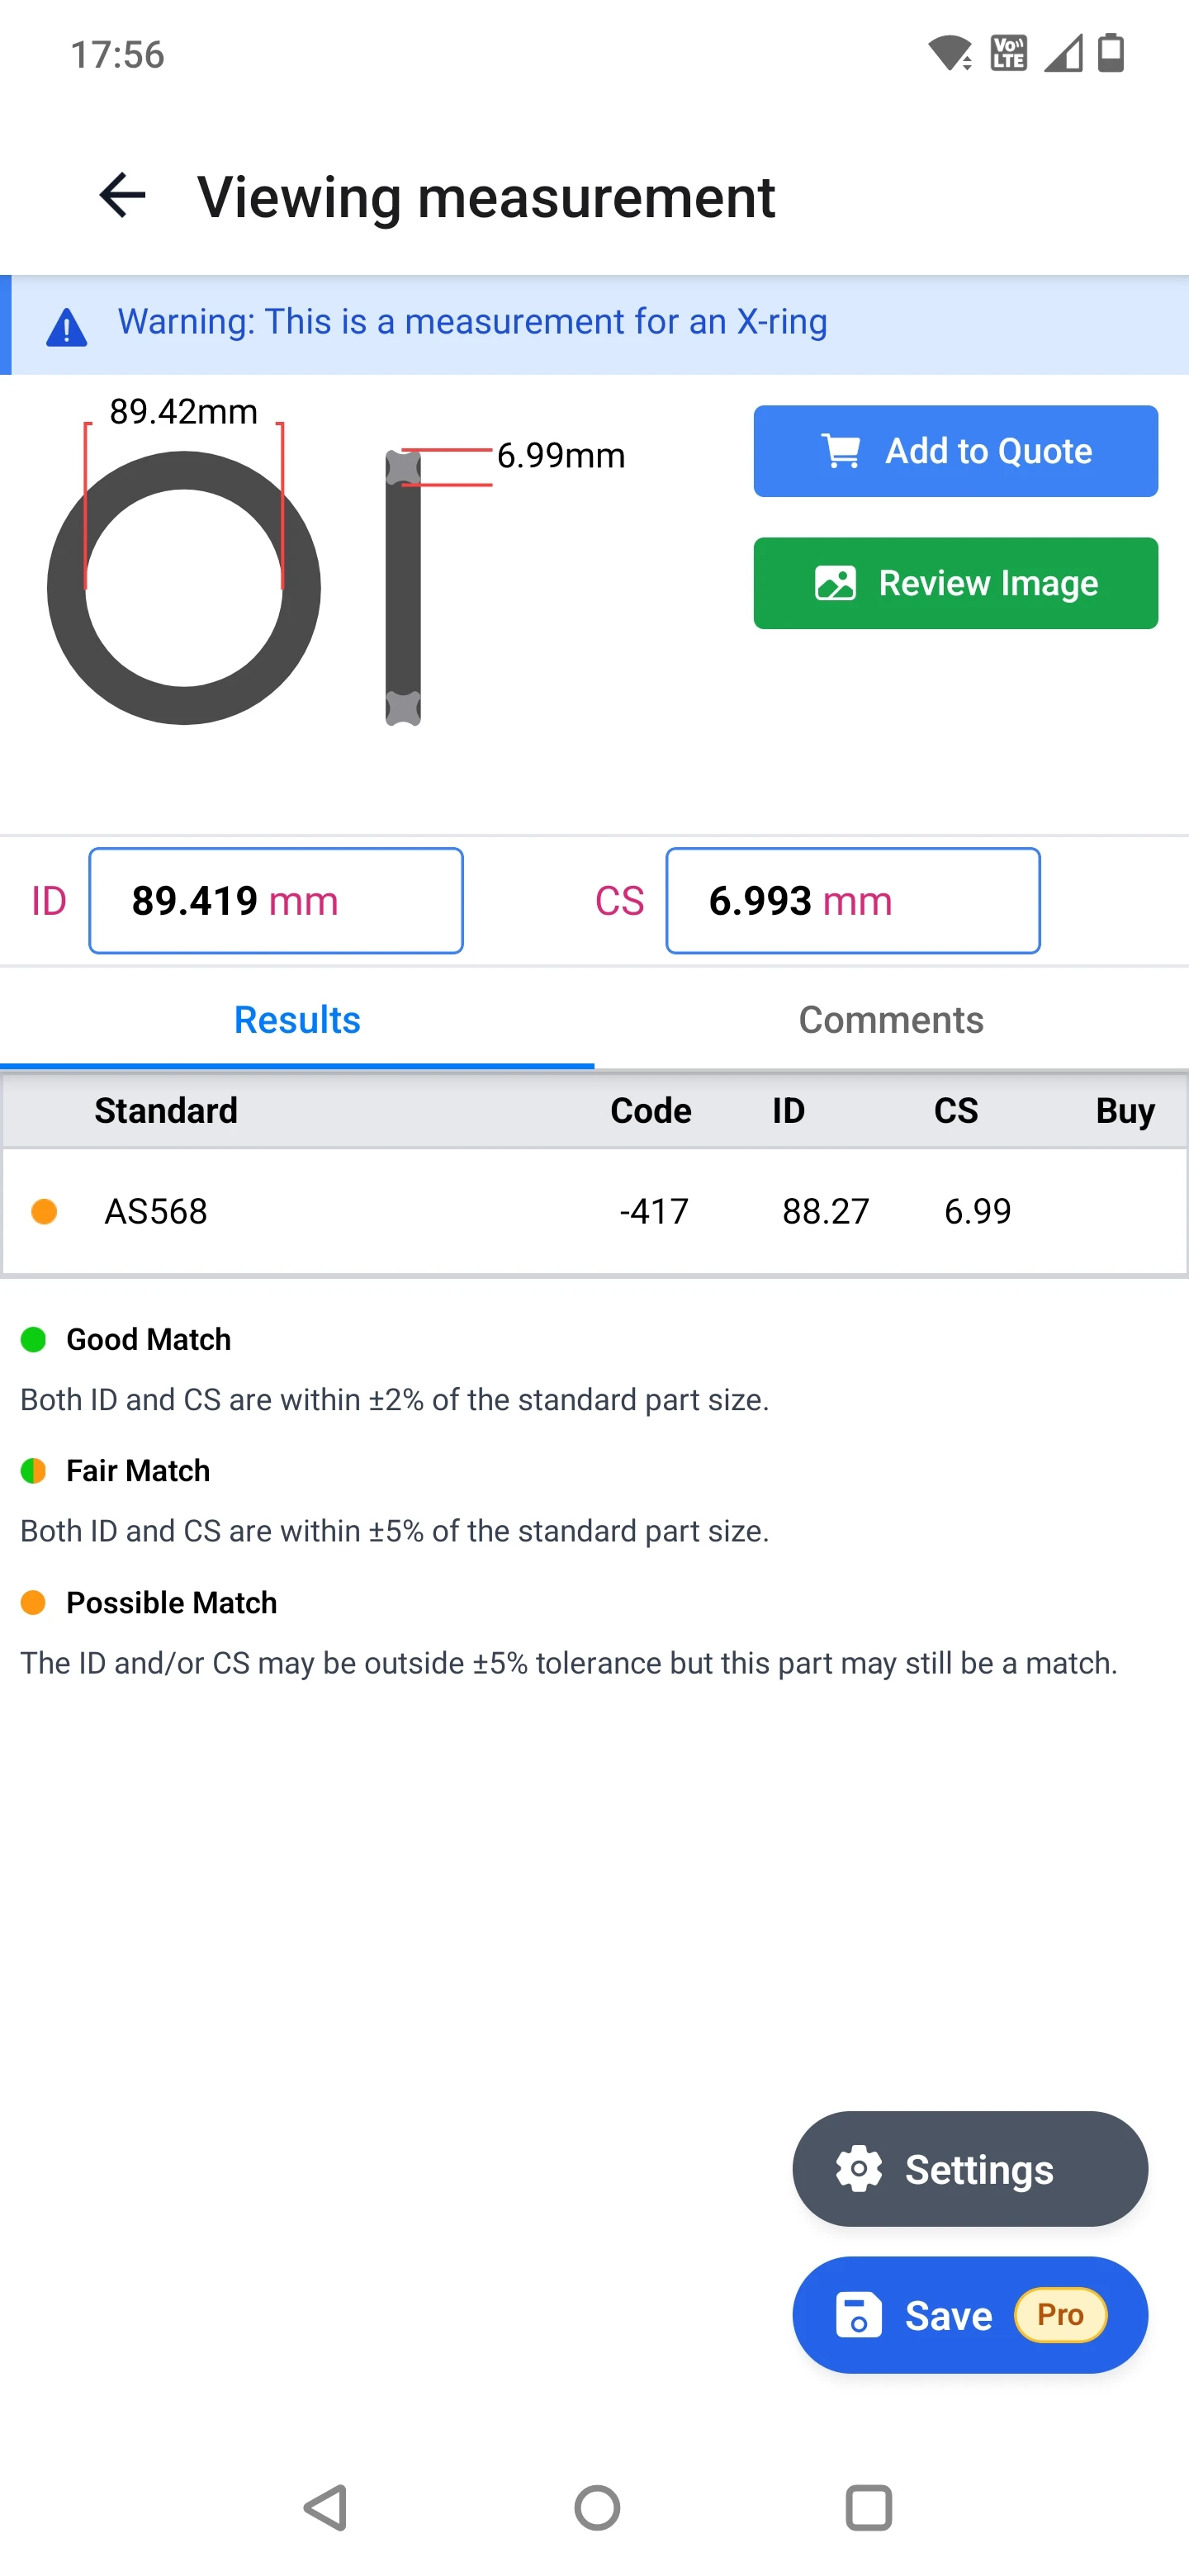Tap the picture icon on Review Image

coord(835,583)
